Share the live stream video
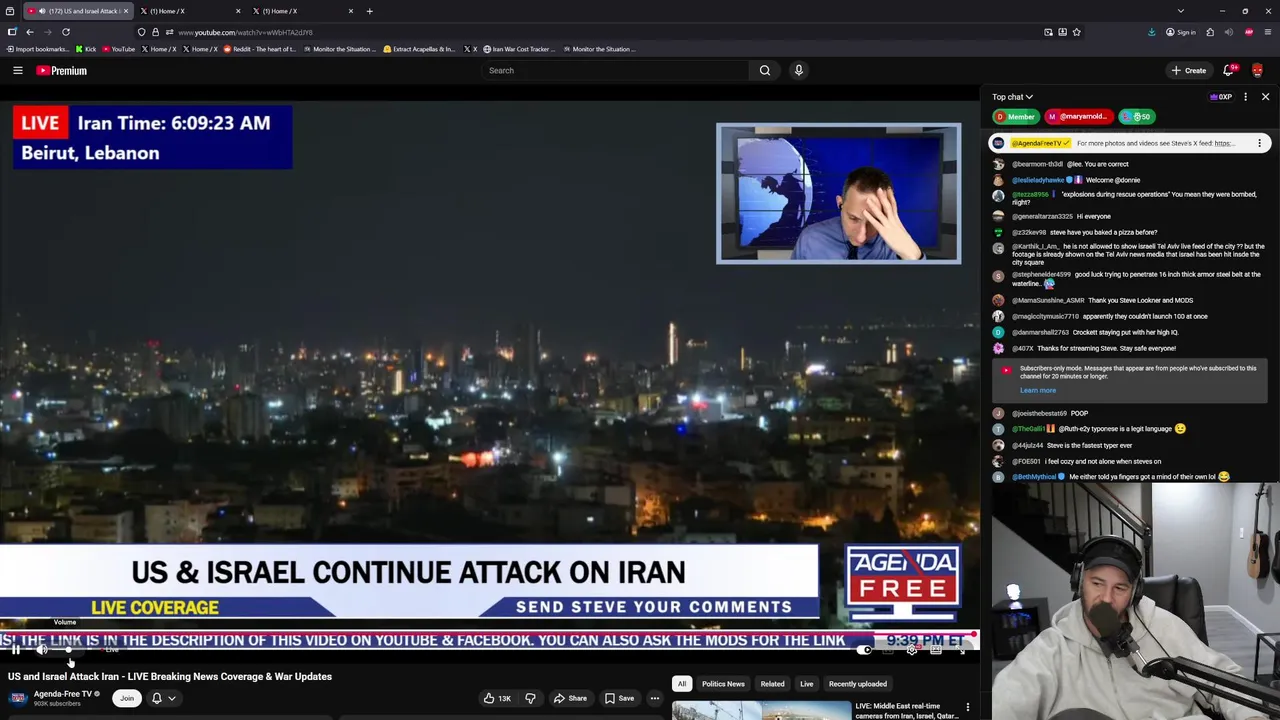1280x720 pixels. tap(570, 698)
